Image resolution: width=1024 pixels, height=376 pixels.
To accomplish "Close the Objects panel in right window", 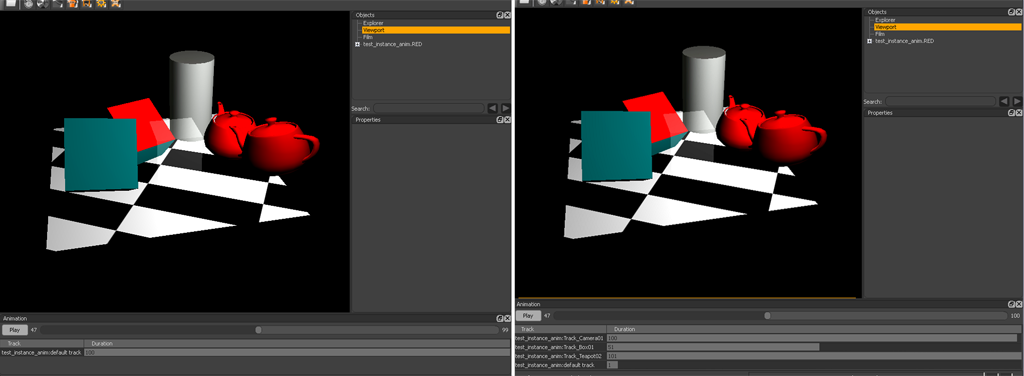I will [x=1019, y=12].
